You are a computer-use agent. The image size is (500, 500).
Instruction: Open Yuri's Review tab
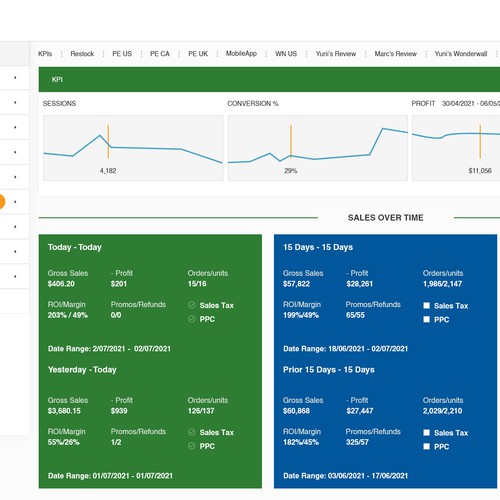click(336, 54)
